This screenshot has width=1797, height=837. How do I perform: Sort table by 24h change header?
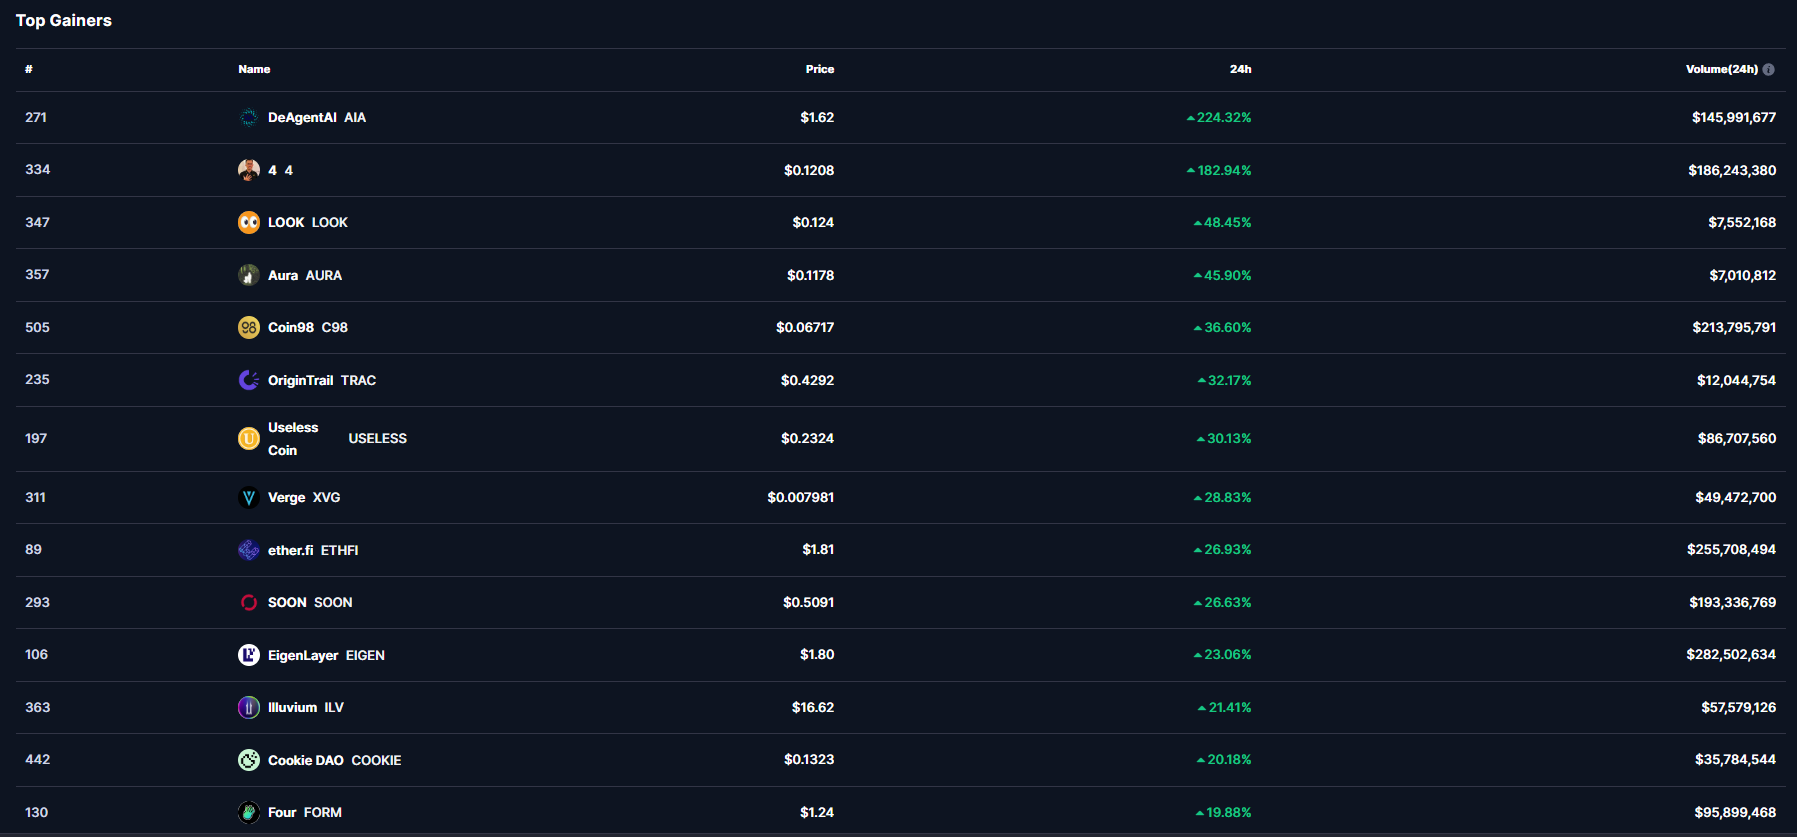(1240, 70)
